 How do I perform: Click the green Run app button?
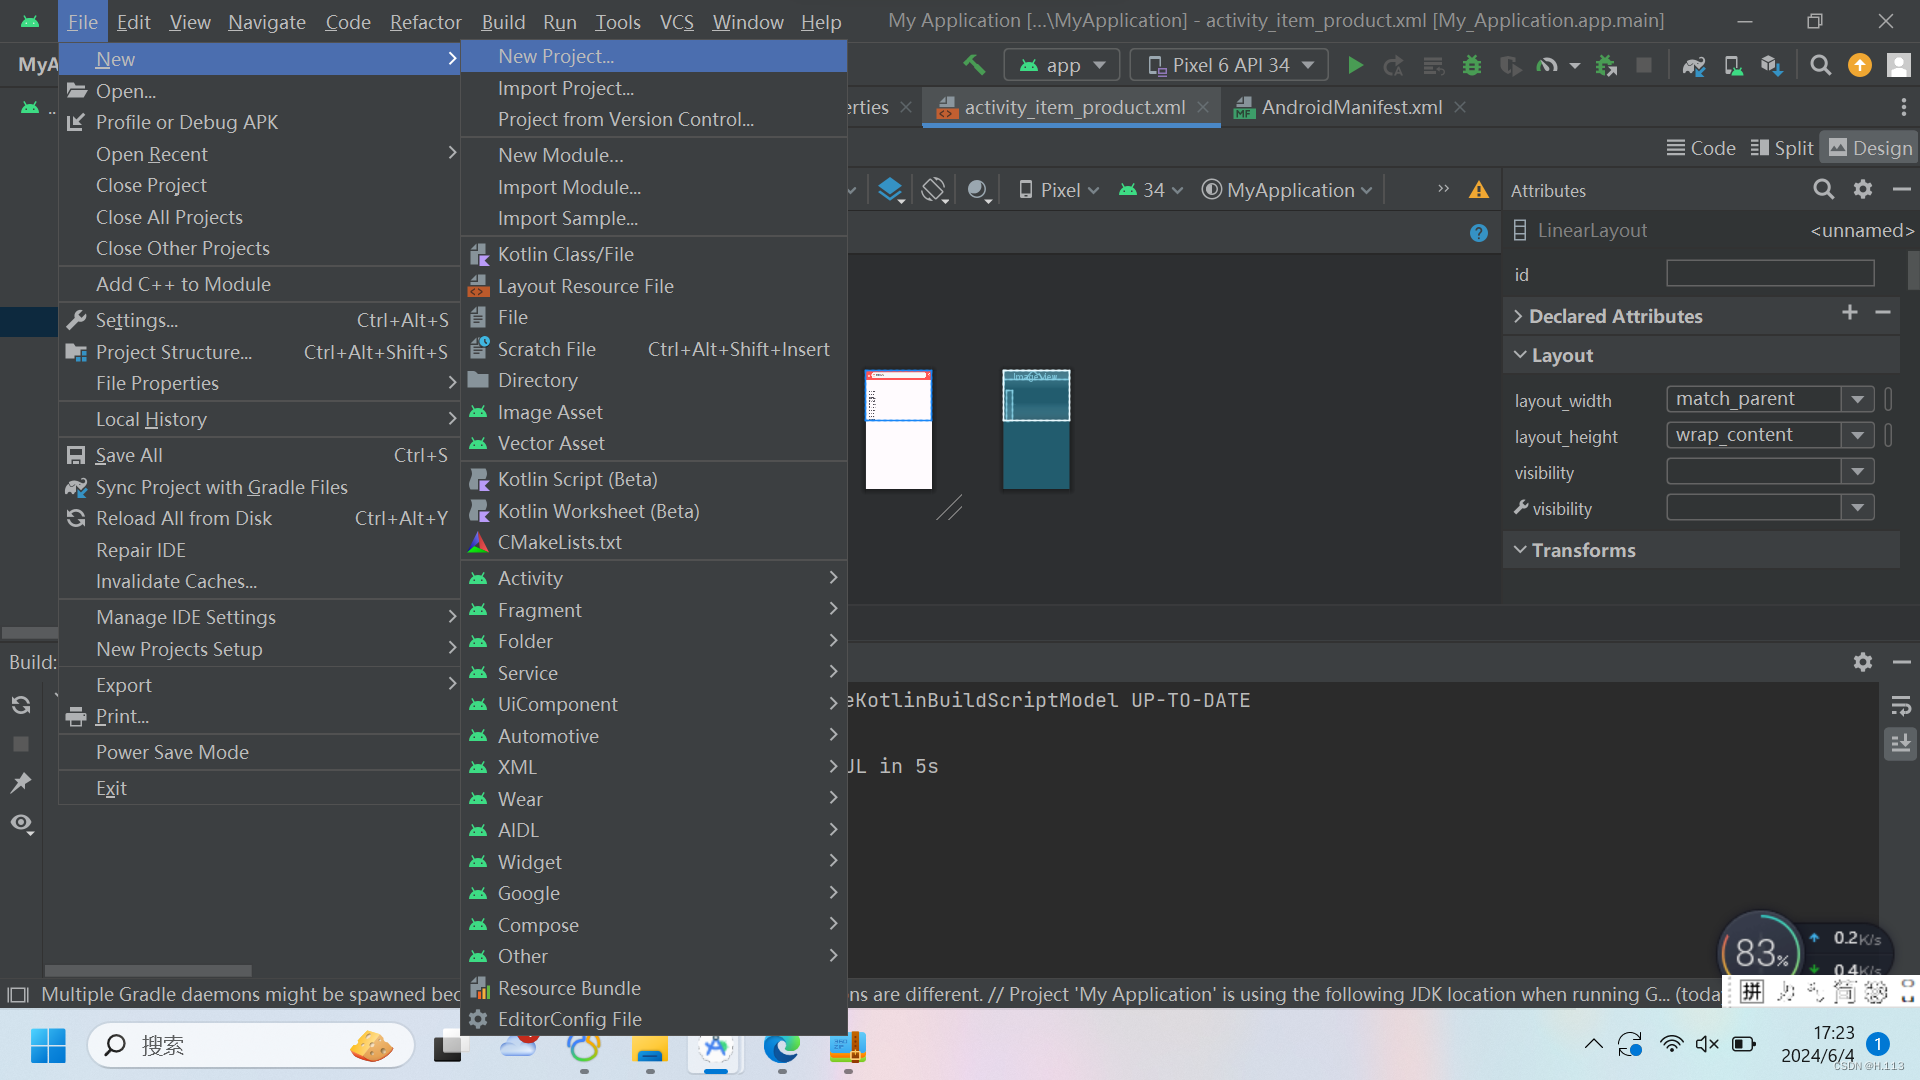pos(1355,66)
